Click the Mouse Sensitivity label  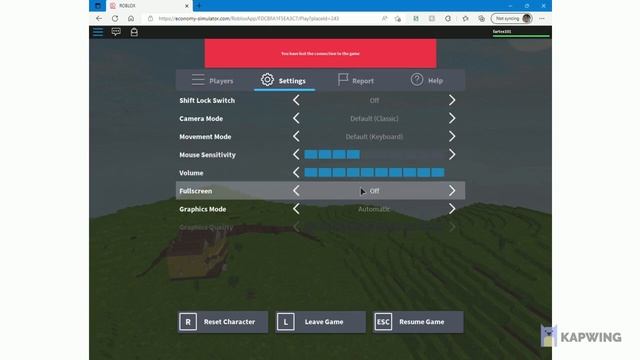(207, 155)
